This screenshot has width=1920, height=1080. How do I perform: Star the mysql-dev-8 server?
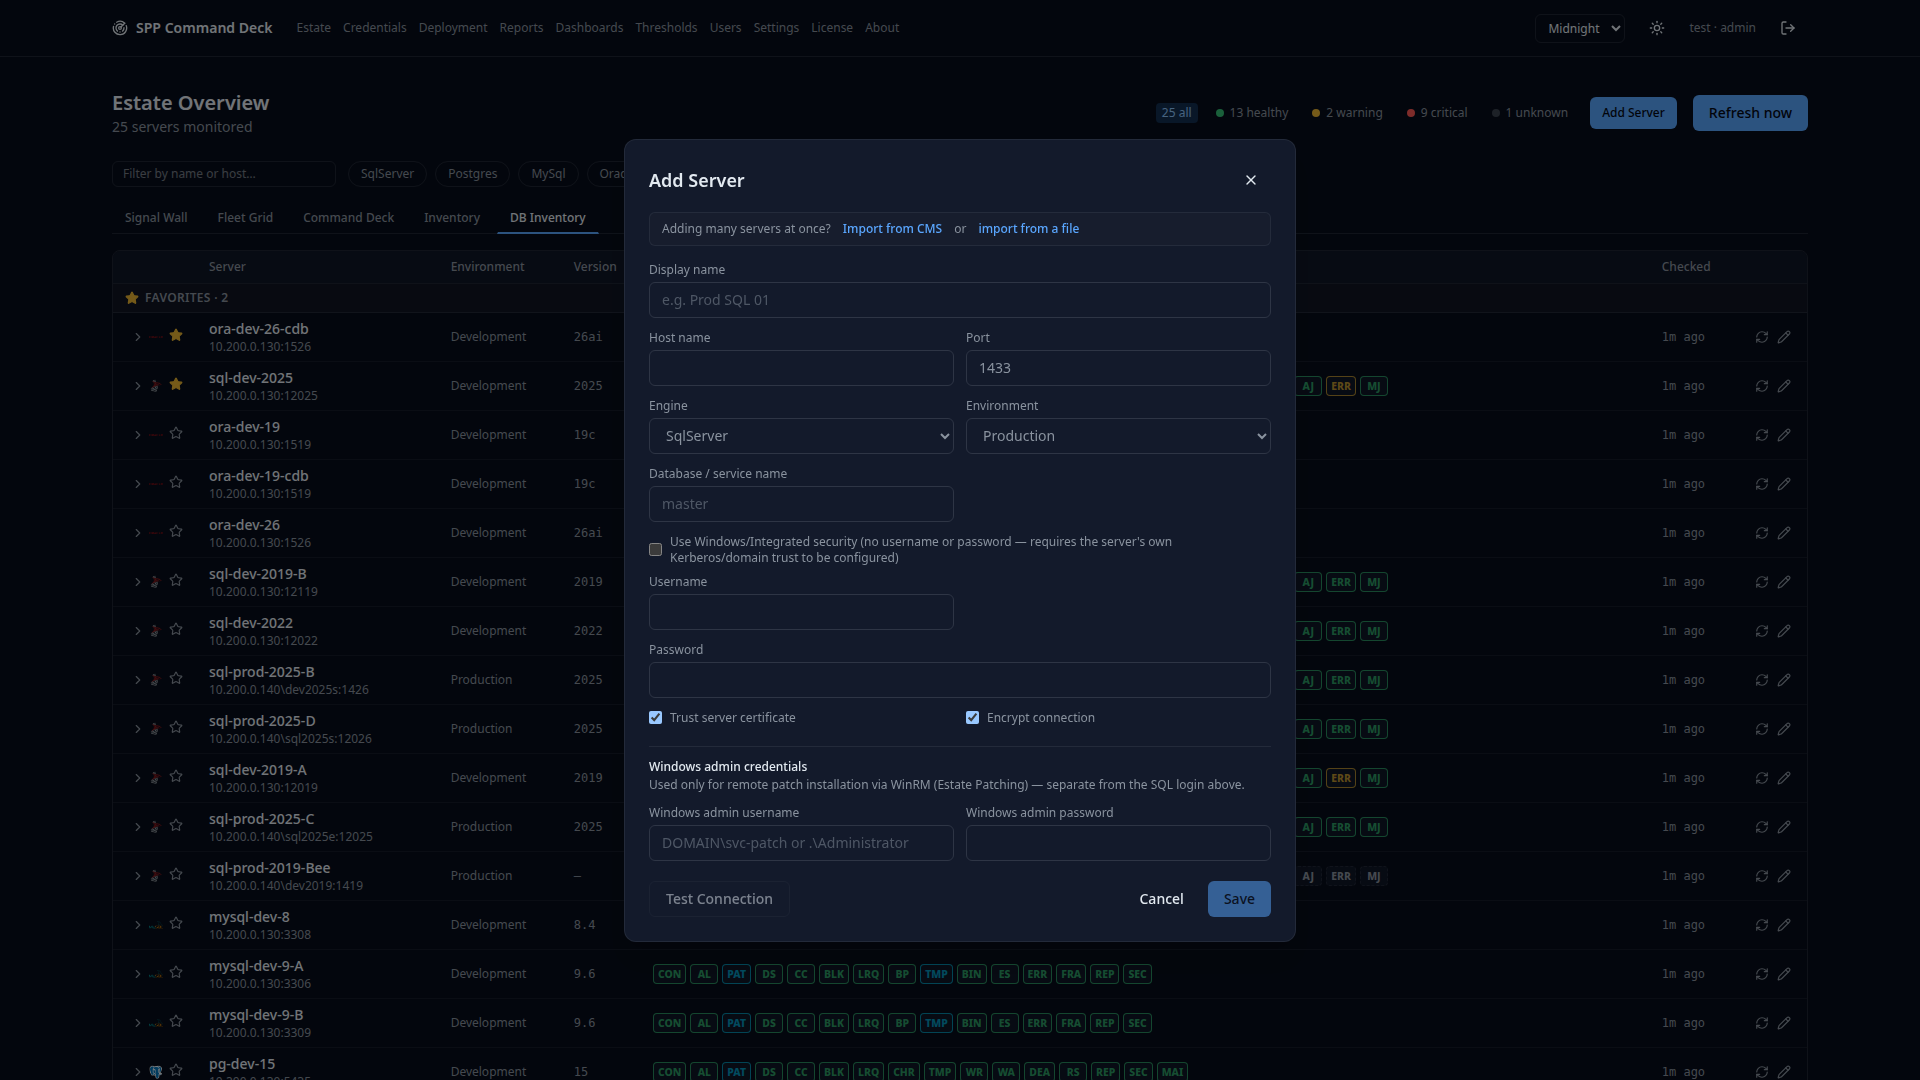tap(176, 924)
